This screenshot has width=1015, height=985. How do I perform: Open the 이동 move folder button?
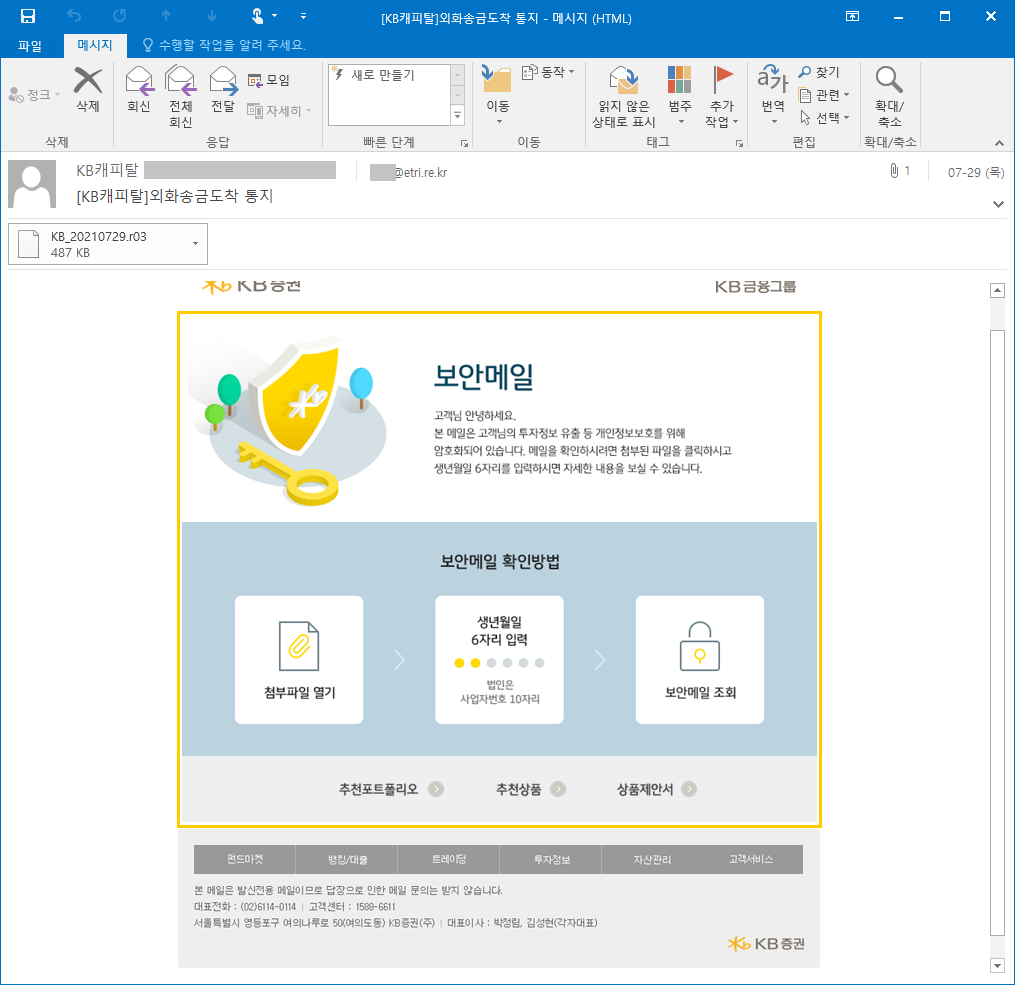click(x=498, y=95)
